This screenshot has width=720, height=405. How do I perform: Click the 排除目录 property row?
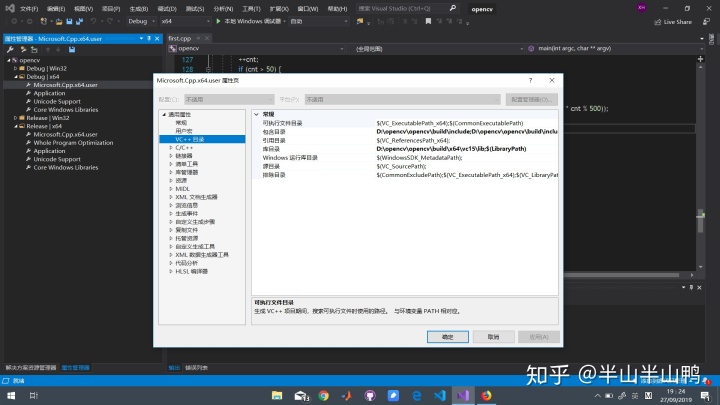tap(405, 175)
